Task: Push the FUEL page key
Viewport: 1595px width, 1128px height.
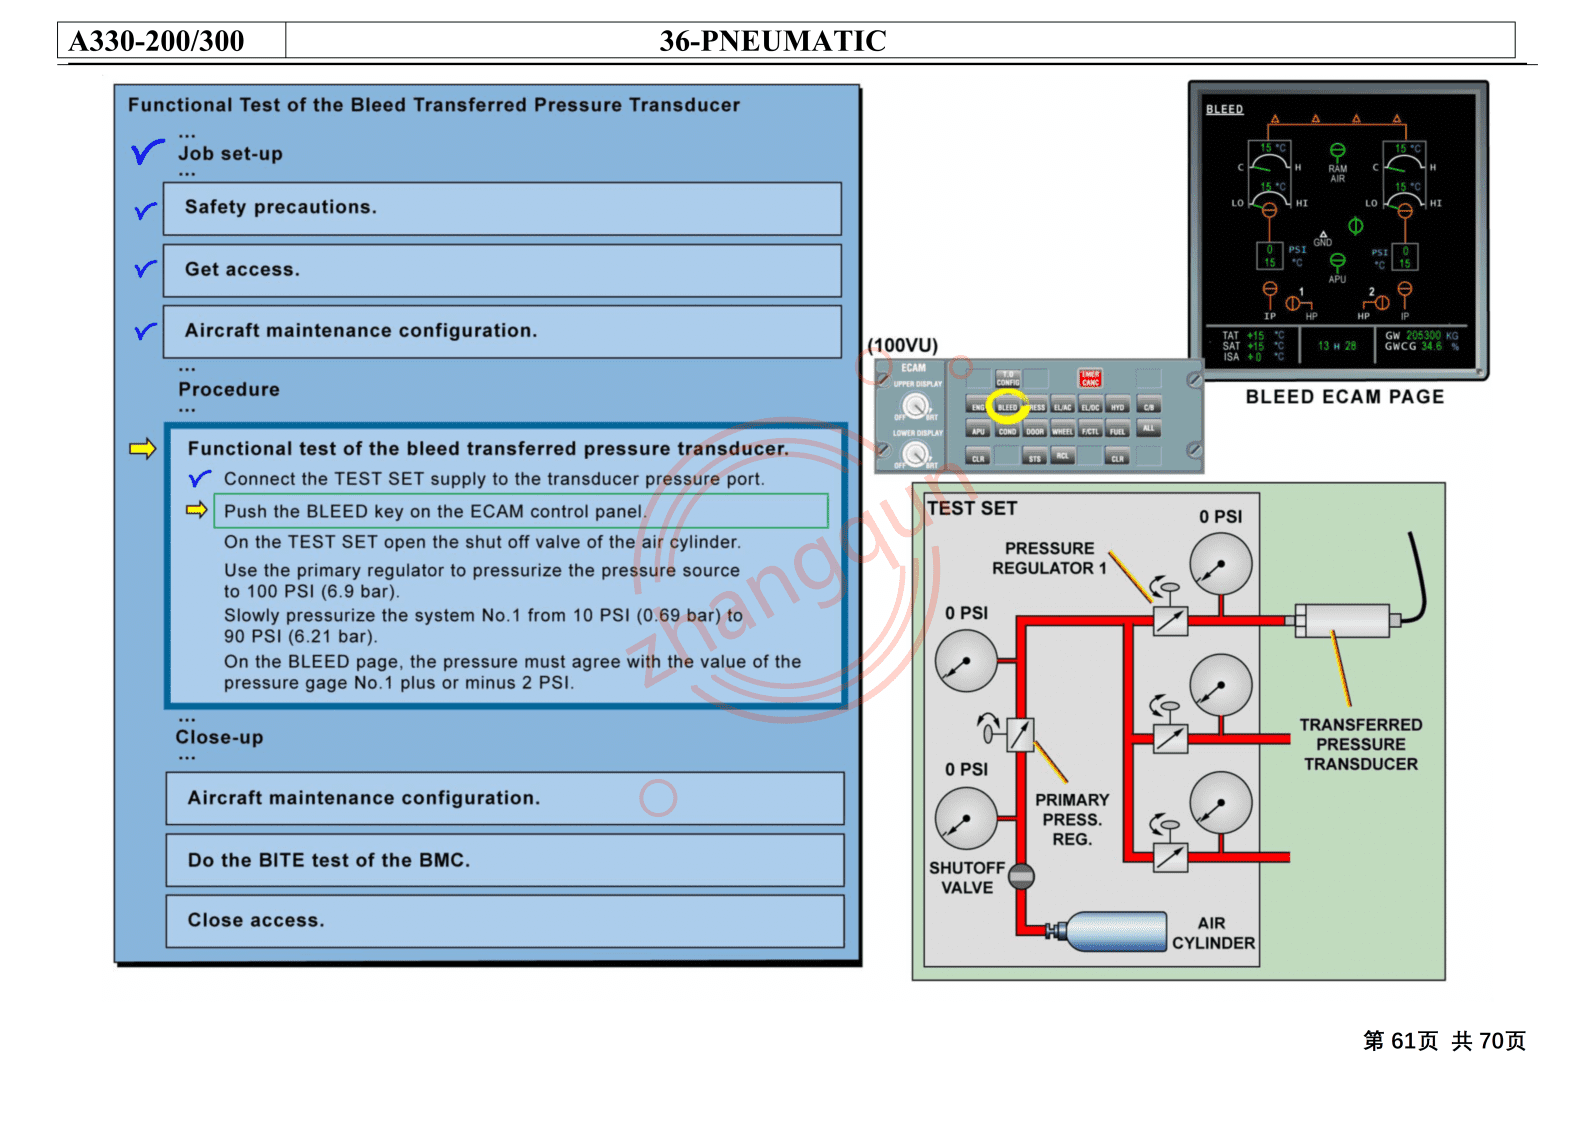Action: click(x=1117, y=428)
